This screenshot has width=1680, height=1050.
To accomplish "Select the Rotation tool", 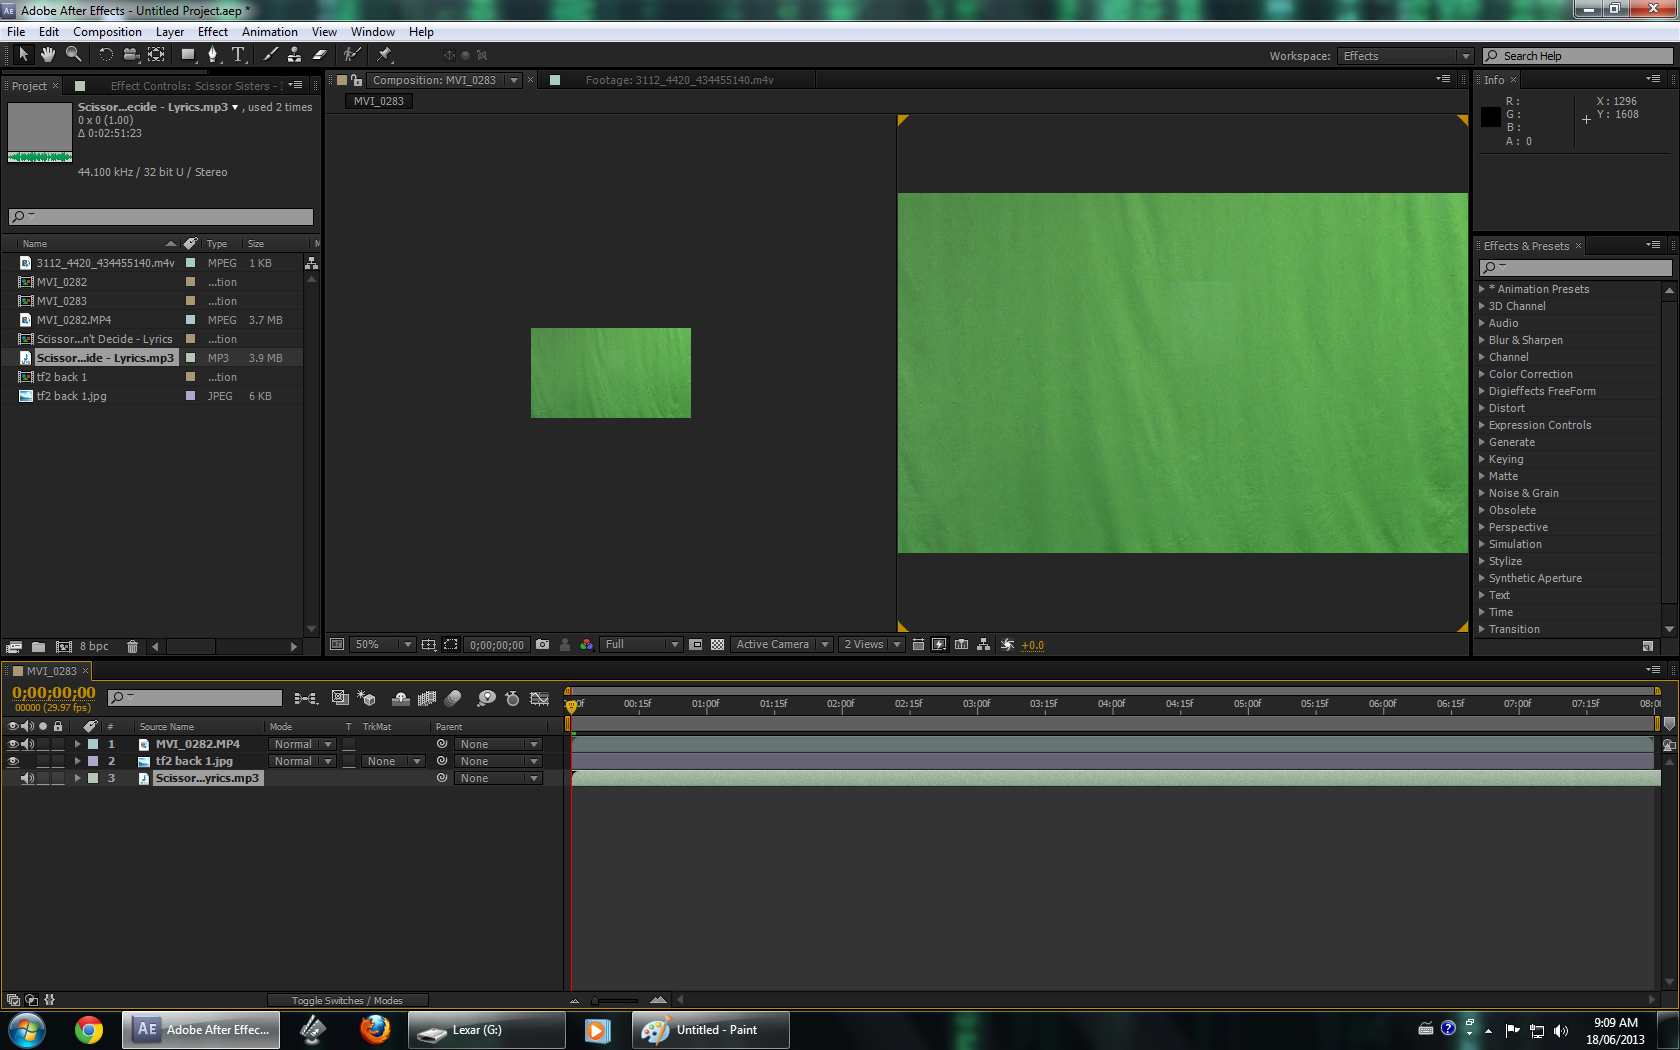I will (106, 55).
